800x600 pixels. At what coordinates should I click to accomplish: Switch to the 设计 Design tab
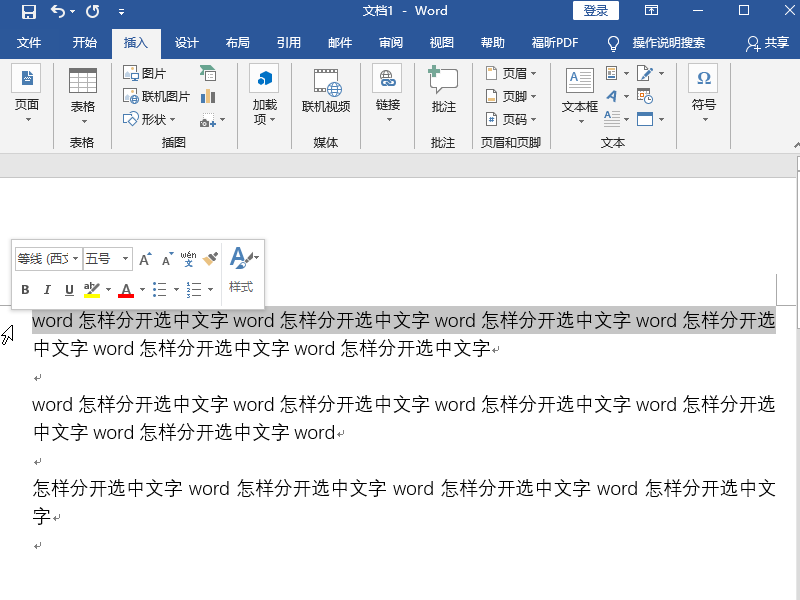tap(186, 43)
